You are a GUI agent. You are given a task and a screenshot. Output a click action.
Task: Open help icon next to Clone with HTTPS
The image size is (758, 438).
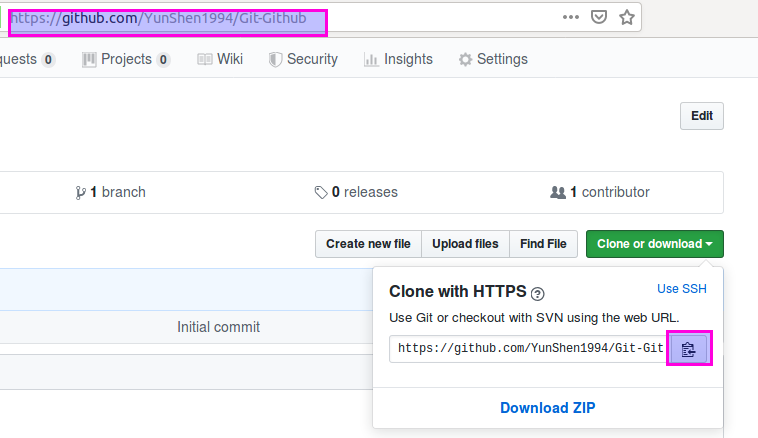pyautogui.click(x=538, y=293)
